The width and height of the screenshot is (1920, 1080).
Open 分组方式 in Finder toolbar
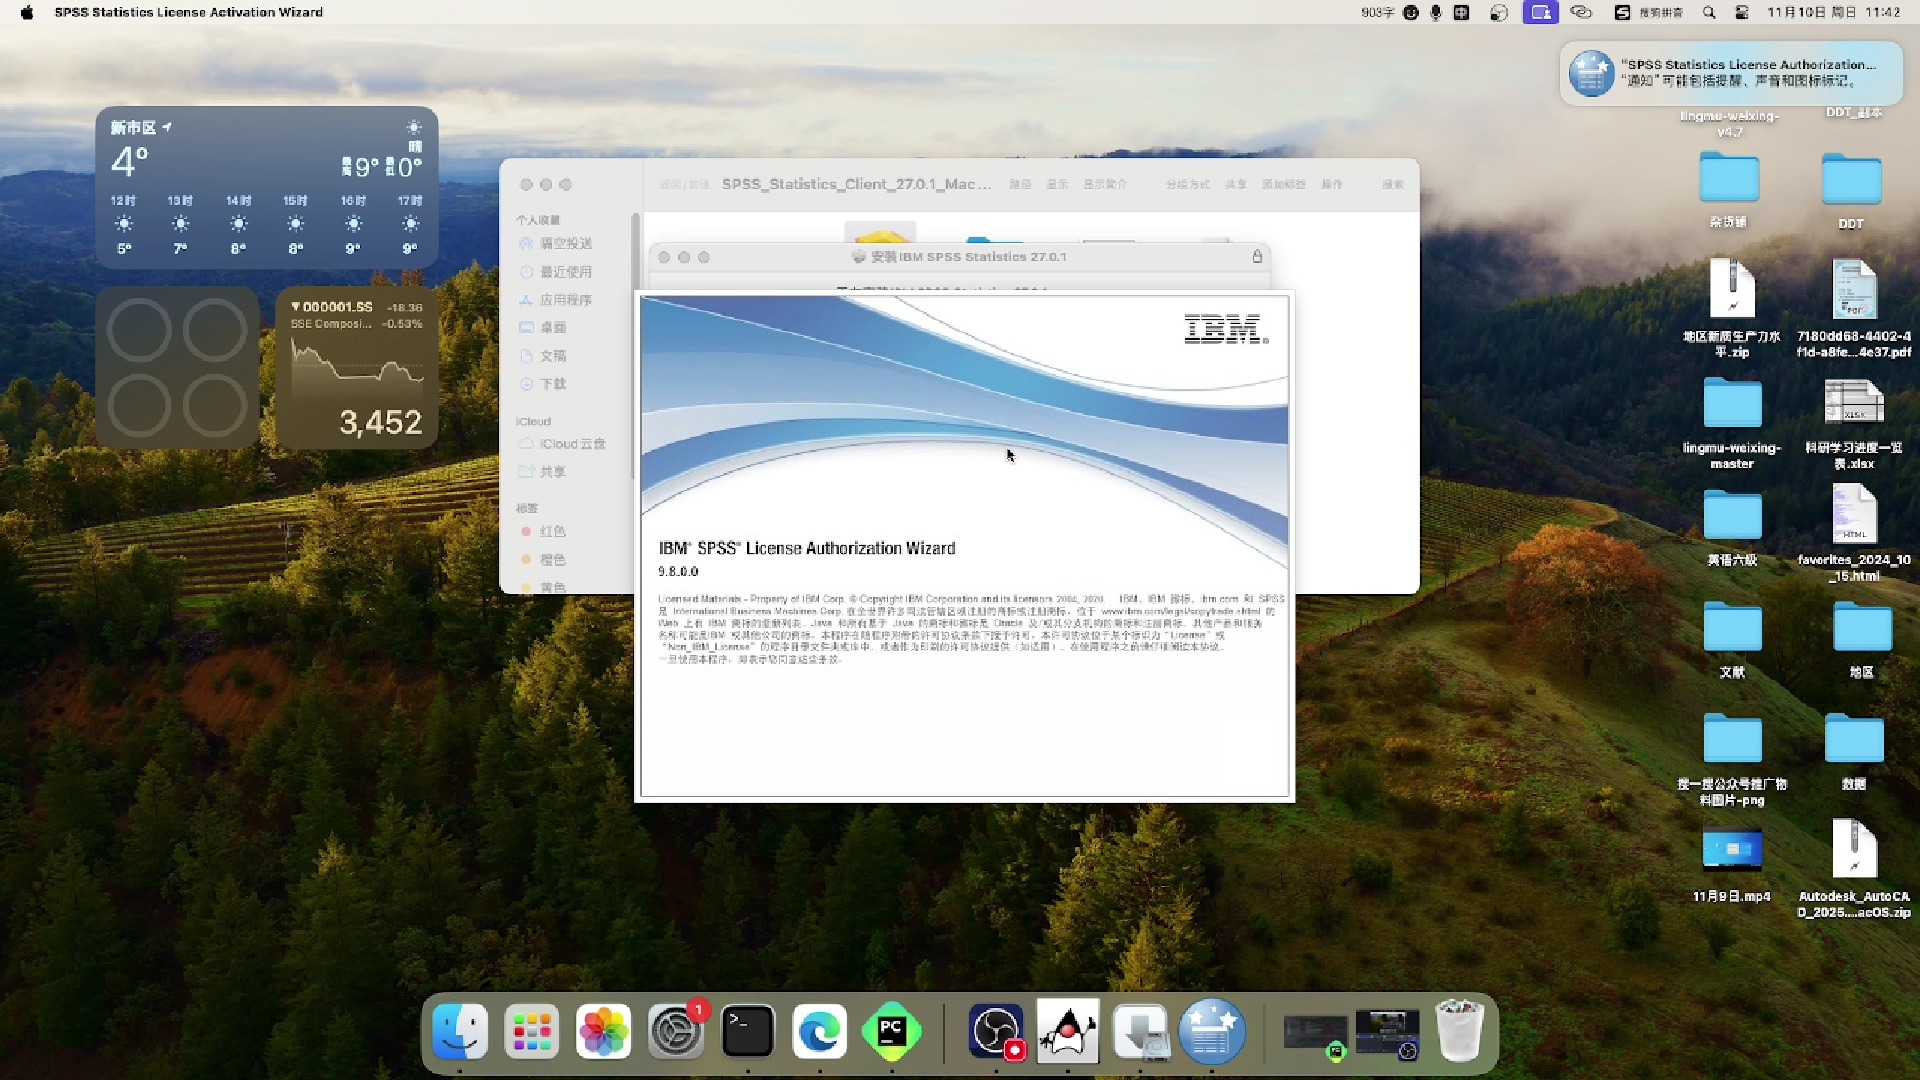pyautogui.click(x=1187, y=184)
